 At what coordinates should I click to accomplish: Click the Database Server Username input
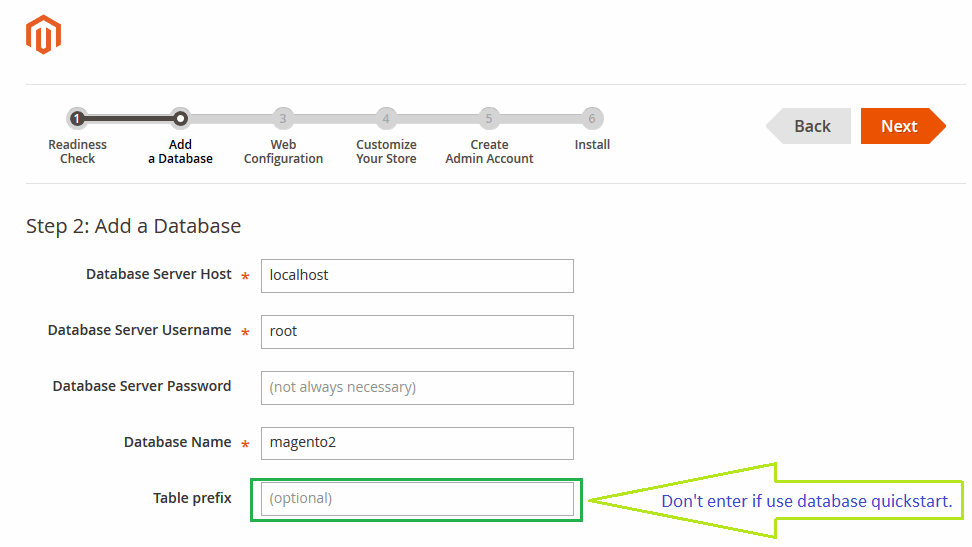(x=417, y=332)
